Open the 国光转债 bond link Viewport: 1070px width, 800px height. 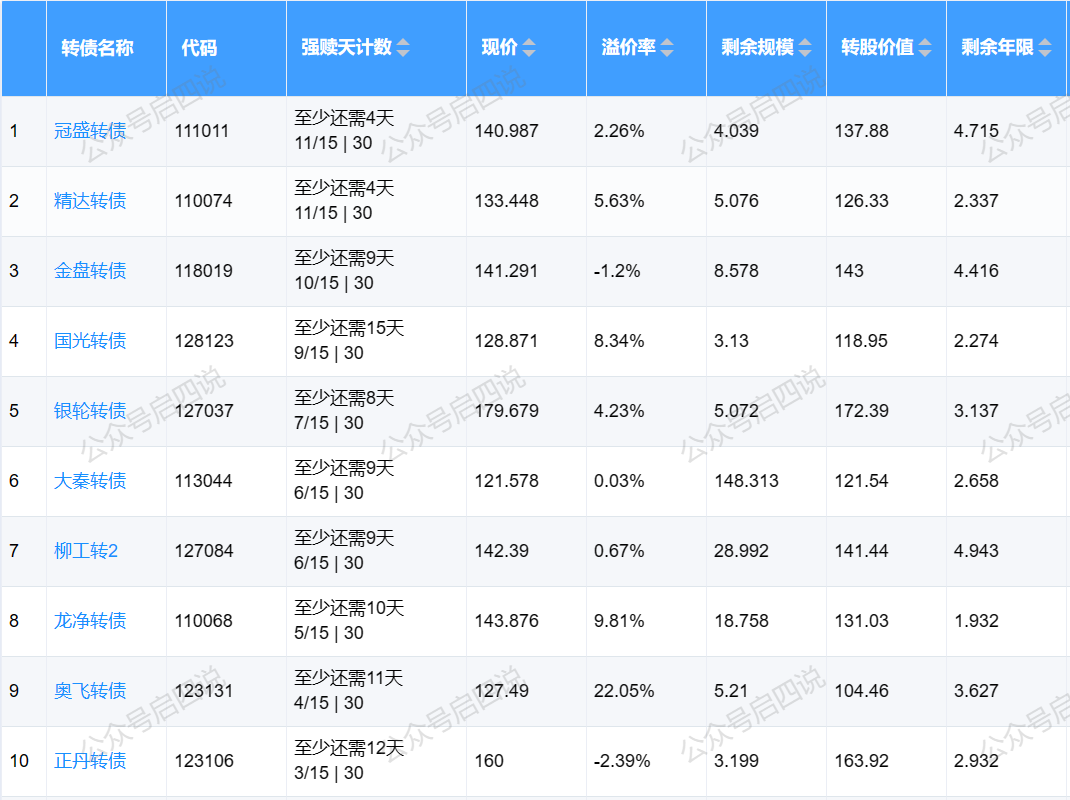[x=90, y=341]
